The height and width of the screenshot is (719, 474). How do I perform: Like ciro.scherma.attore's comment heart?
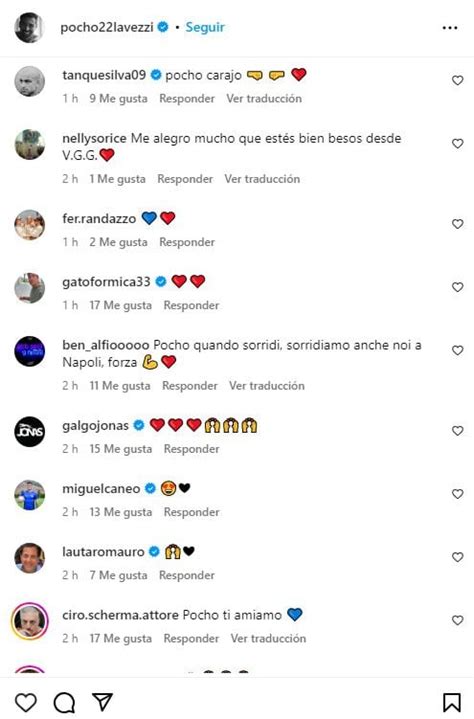457,620
